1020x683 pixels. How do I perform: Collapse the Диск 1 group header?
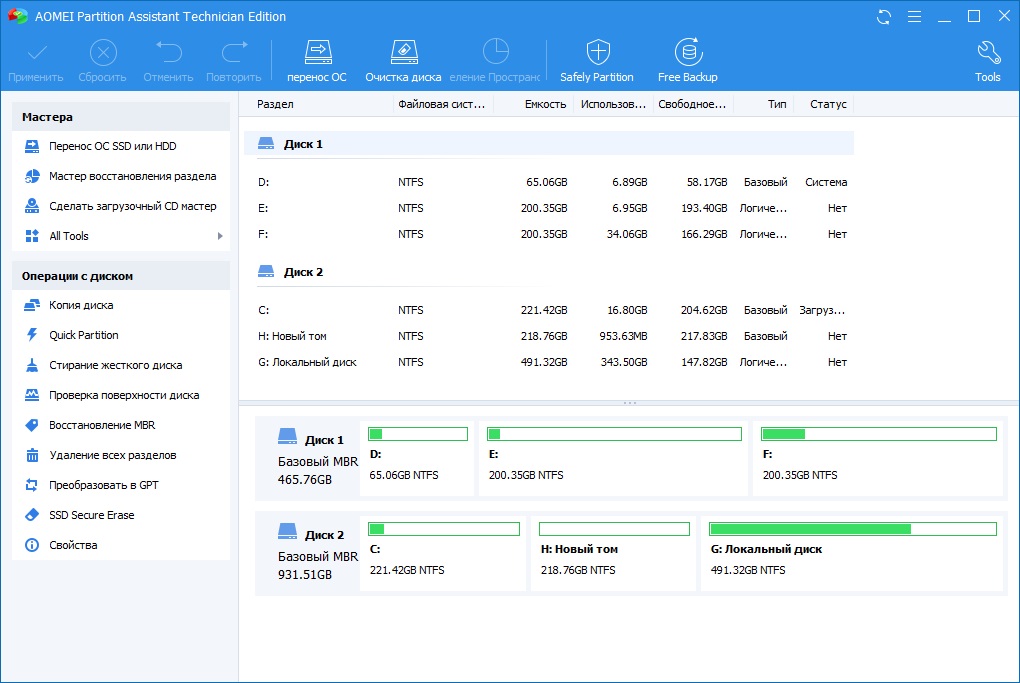303,144
